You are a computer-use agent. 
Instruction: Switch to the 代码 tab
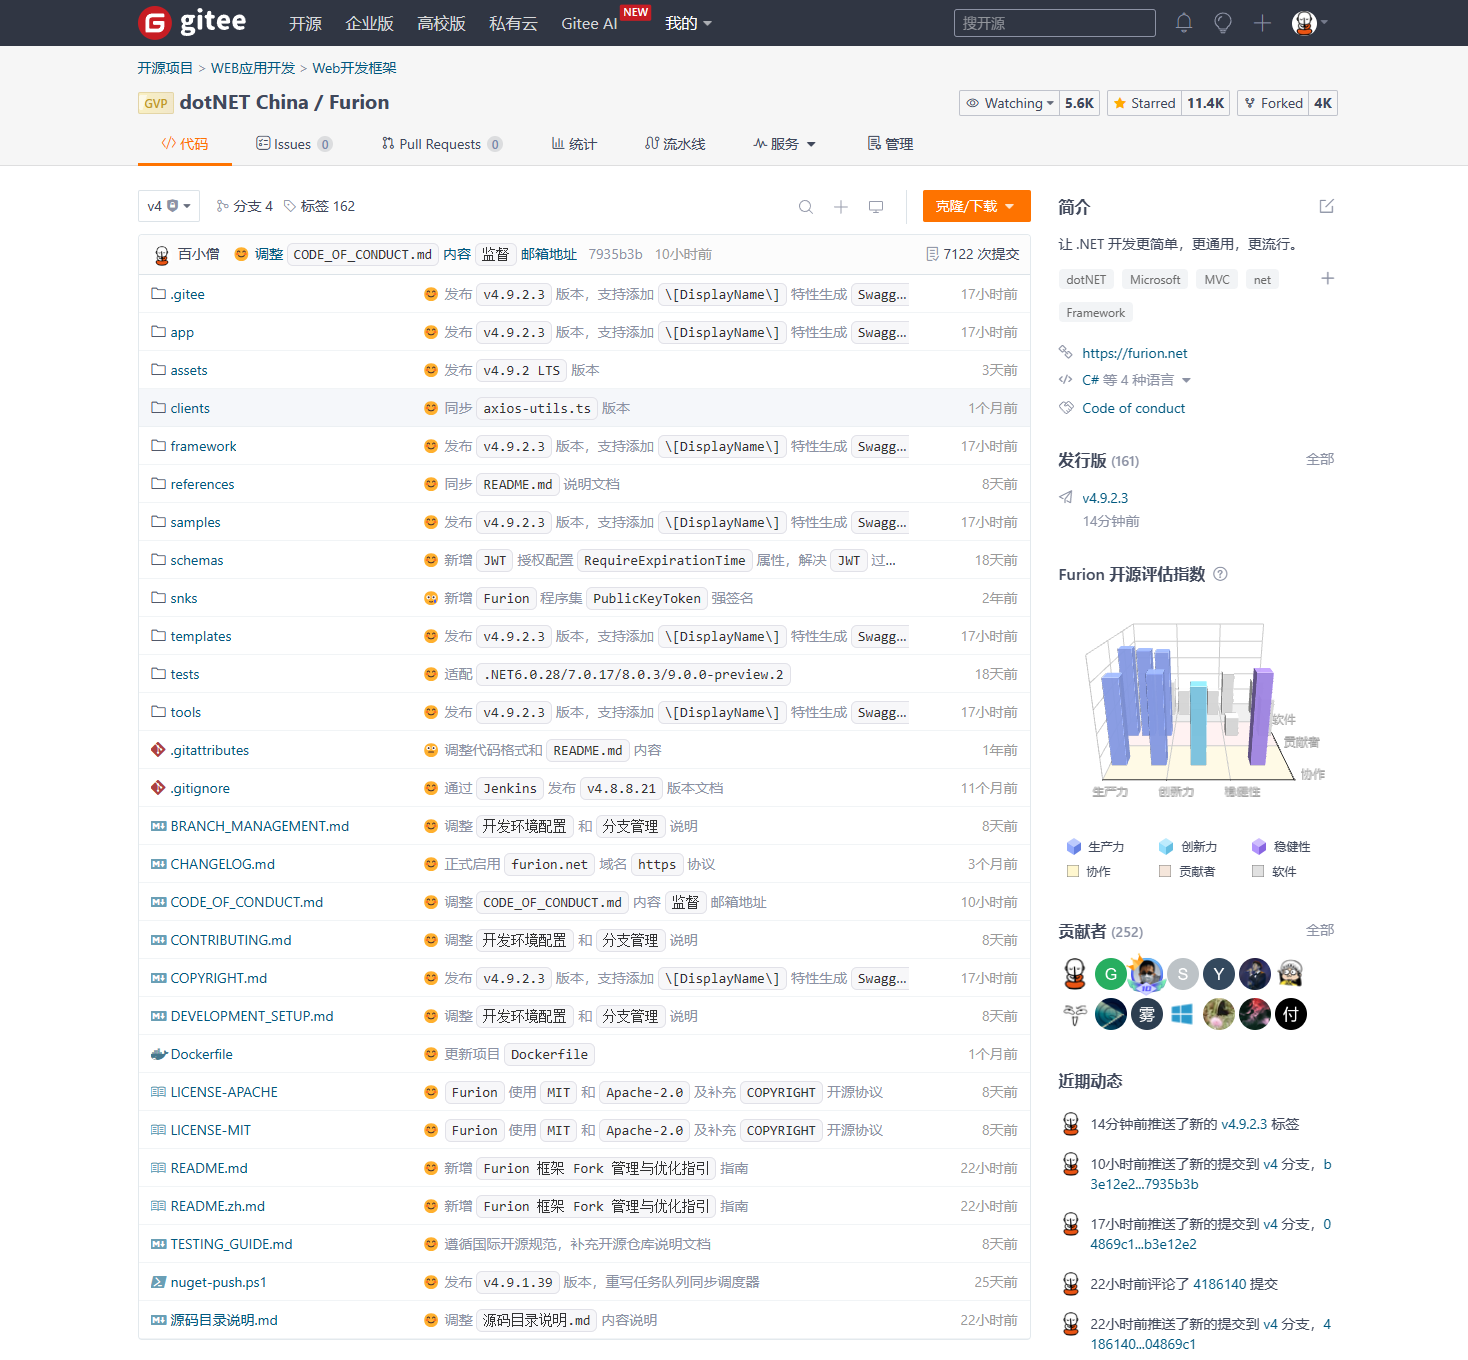tap(185, 144)
